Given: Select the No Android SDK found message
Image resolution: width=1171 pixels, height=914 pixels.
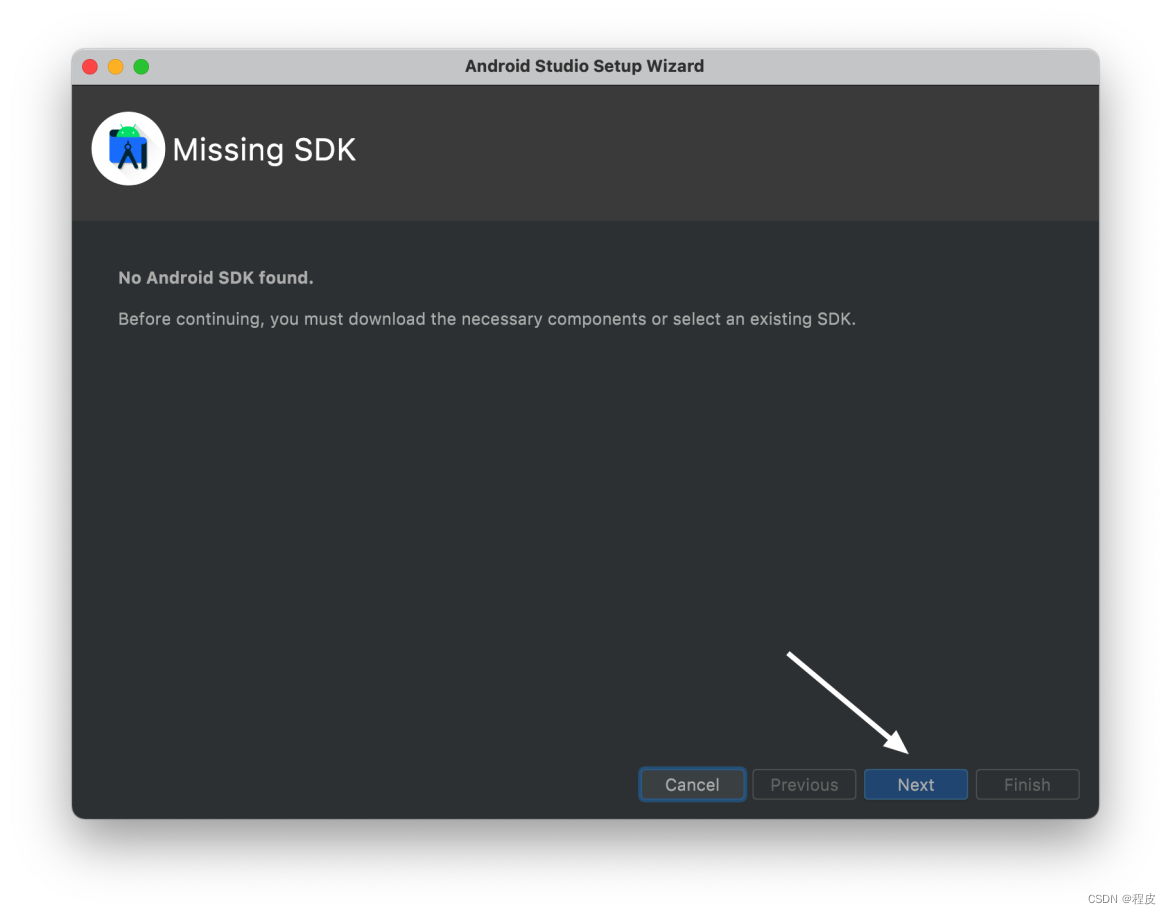Looking at the screenshot, I should pyautogui.click(x=215, y=277).
